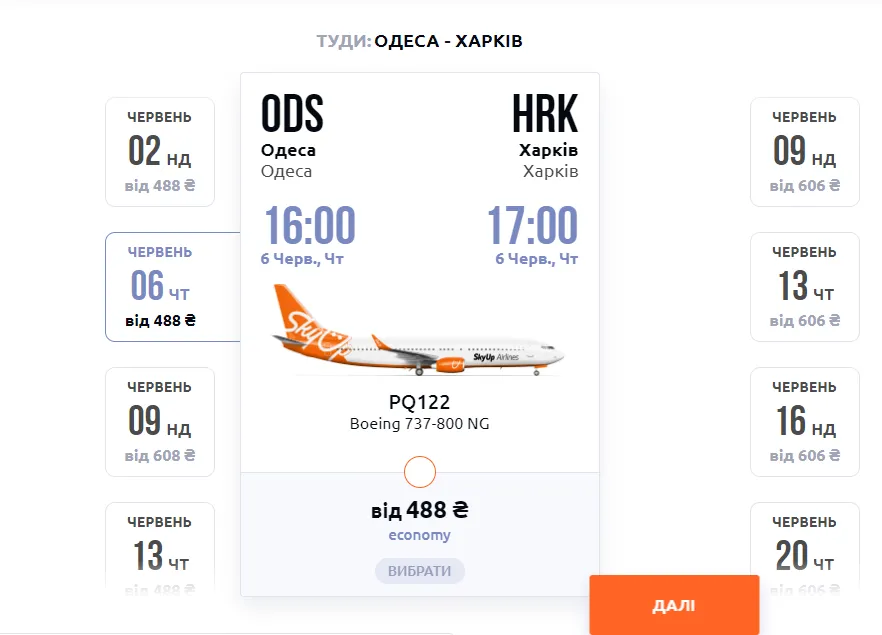Select the June 20 Thursday date card
882x635 pixels.
pyautogui.click(x=804, y=548)
